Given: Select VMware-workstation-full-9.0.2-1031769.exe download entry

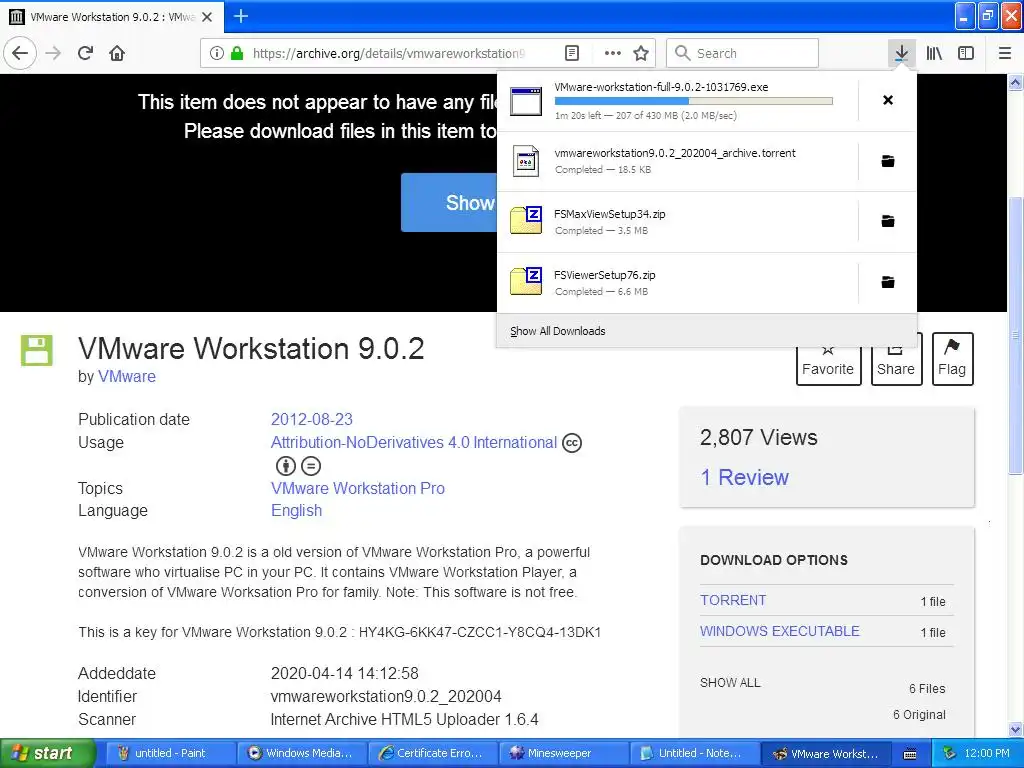Looking at the screenshot, I should point(677,101).
